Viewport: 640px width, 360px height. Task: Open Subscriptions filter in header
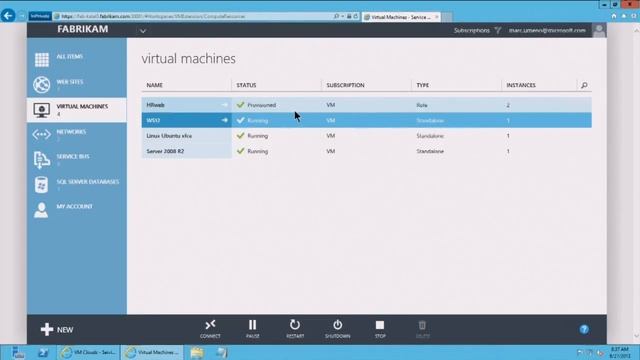[477, 30]
